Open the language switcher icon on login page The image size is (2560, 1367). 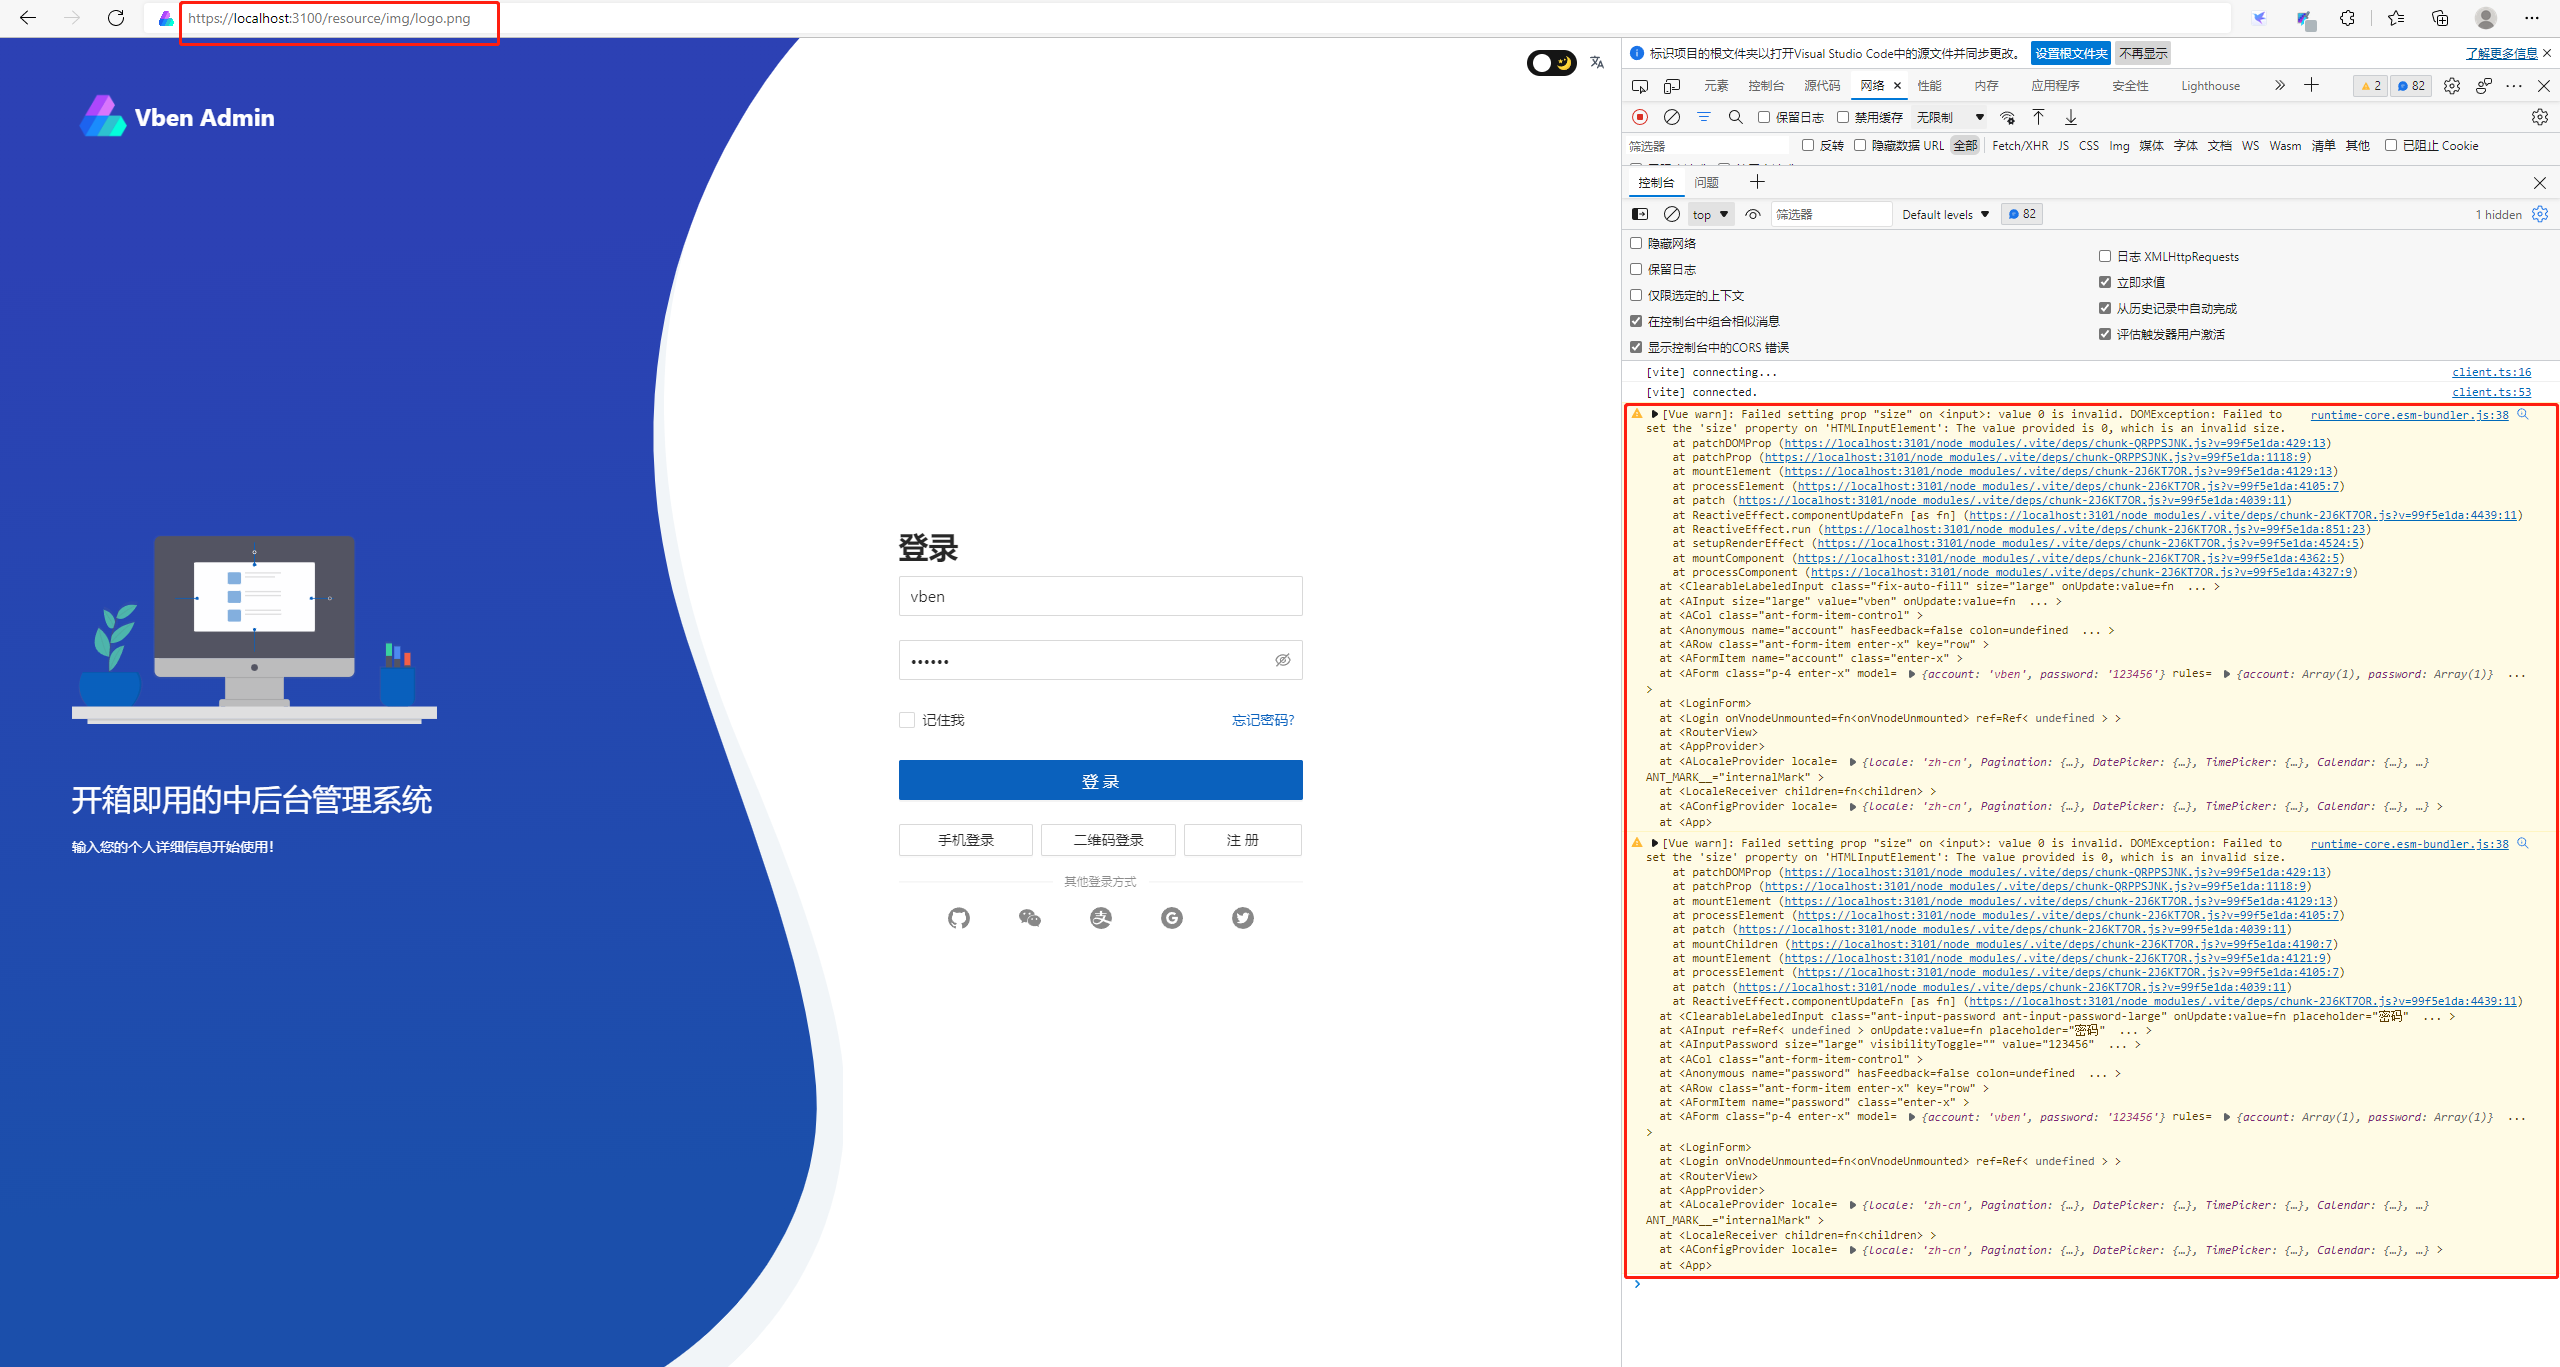point(1597,62)
